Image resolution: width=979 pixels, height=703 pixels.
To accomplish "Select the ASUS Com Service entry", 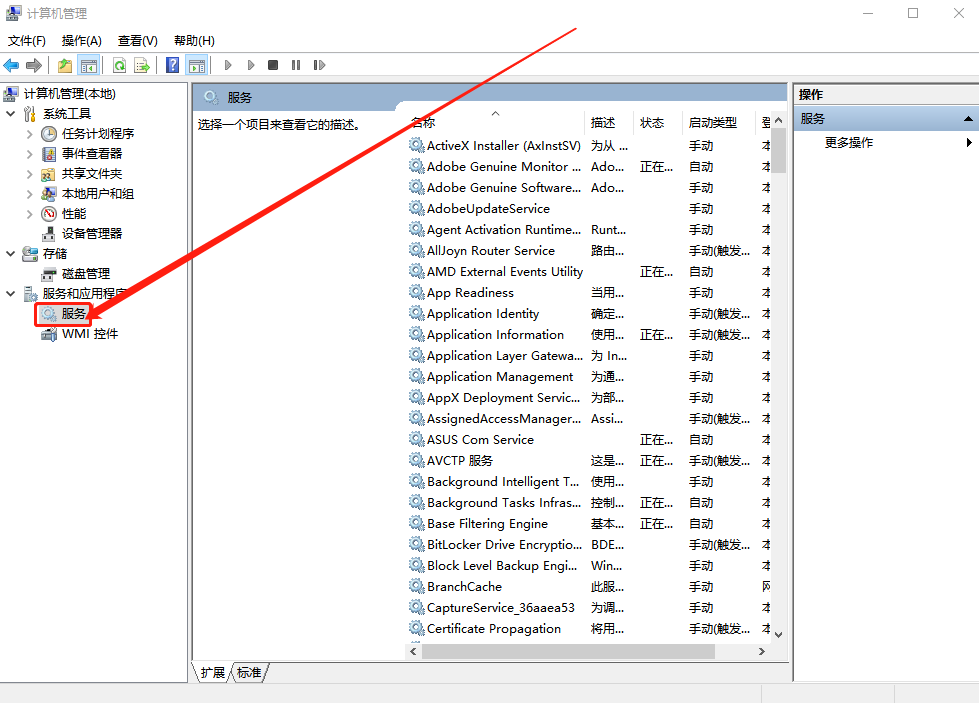I will click(x=479, y=439).
